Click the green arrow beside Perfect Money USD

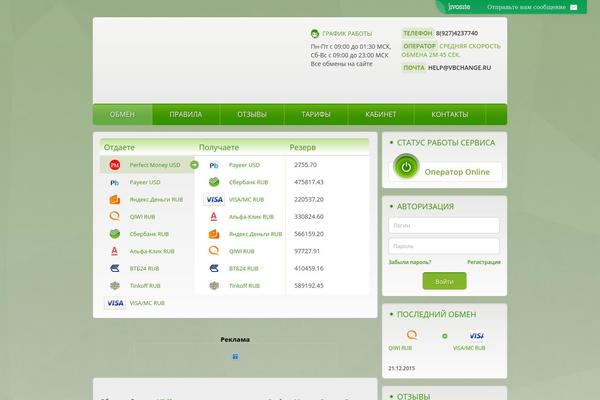tap(194, 165)
